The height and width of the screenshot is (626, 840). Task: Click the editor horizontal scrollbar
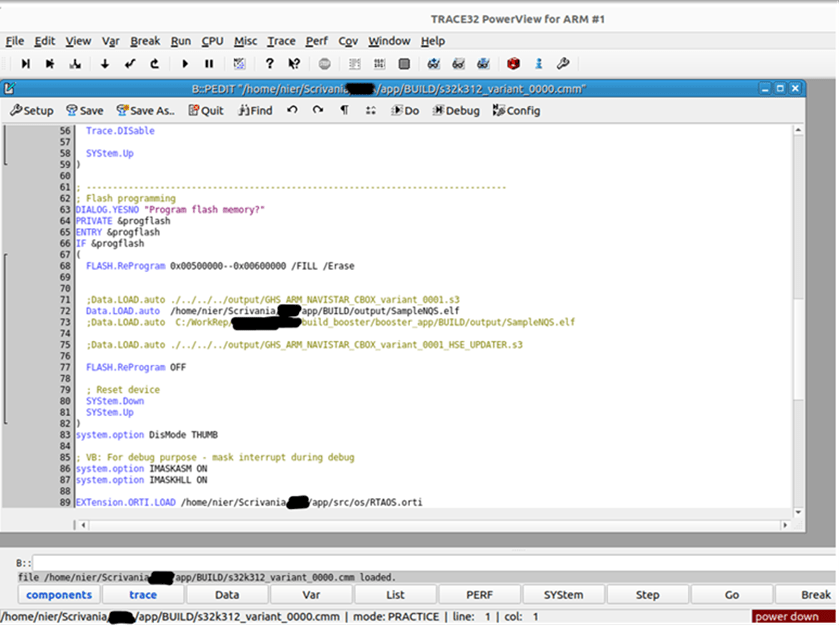(434, 525)
